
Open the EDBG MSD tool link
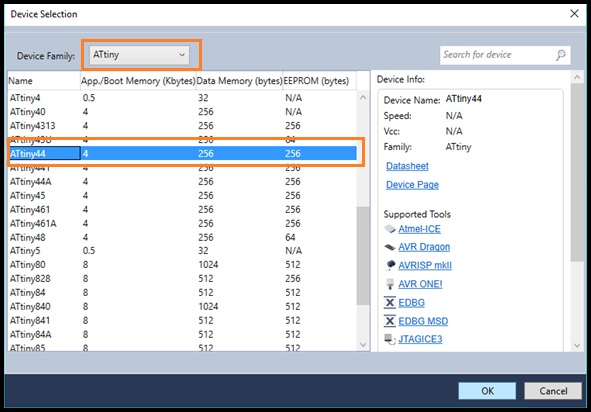pos(423,321)
